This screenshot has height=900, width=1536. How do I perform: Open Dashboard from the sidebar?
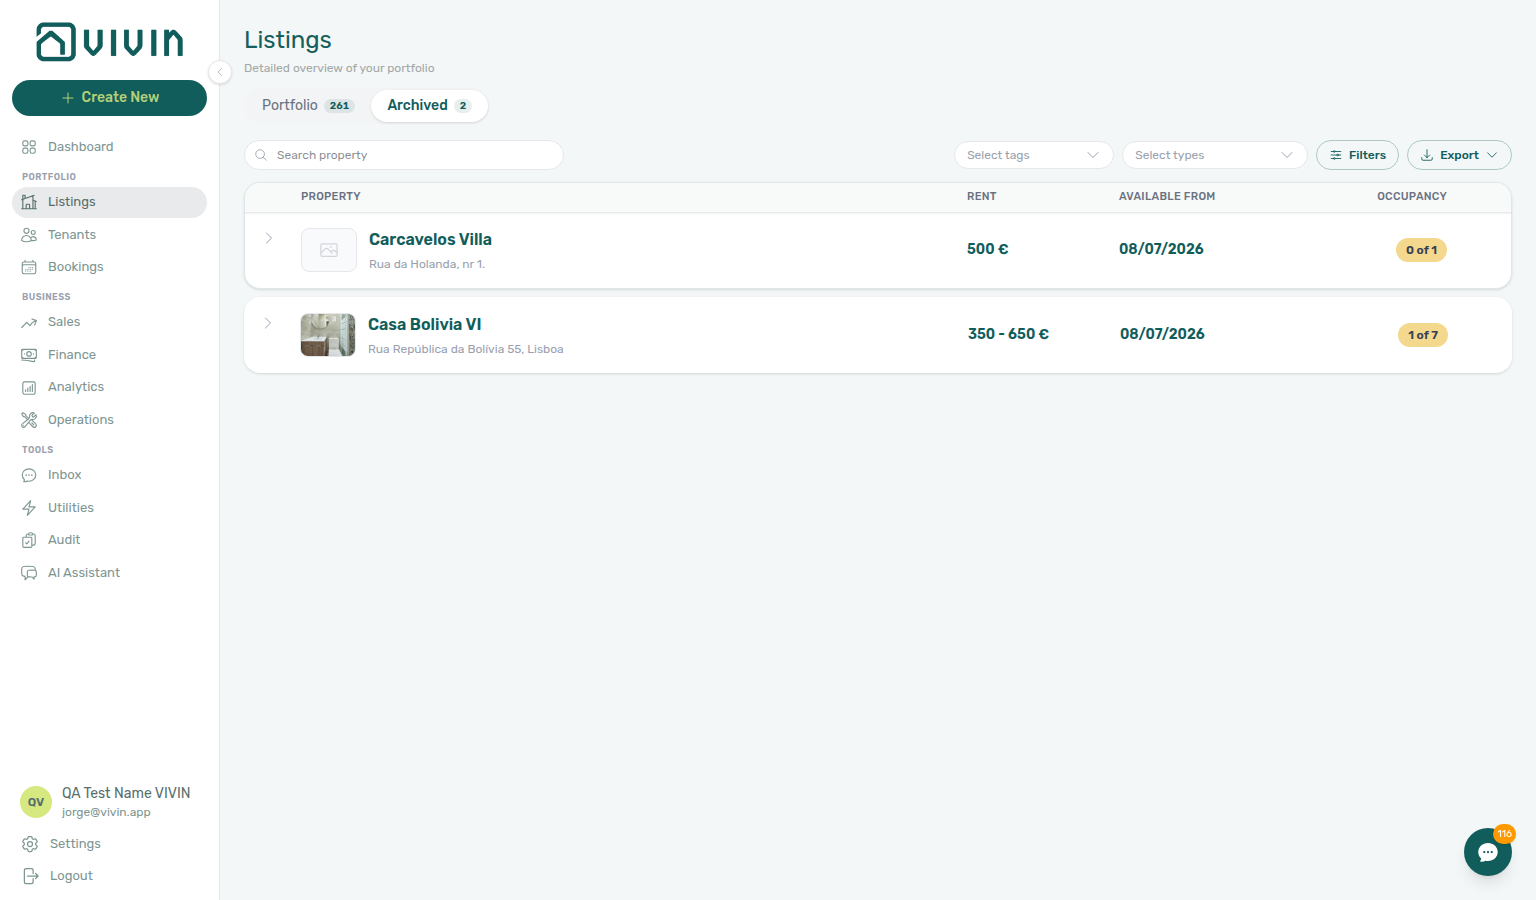click(x=109, y=147)
